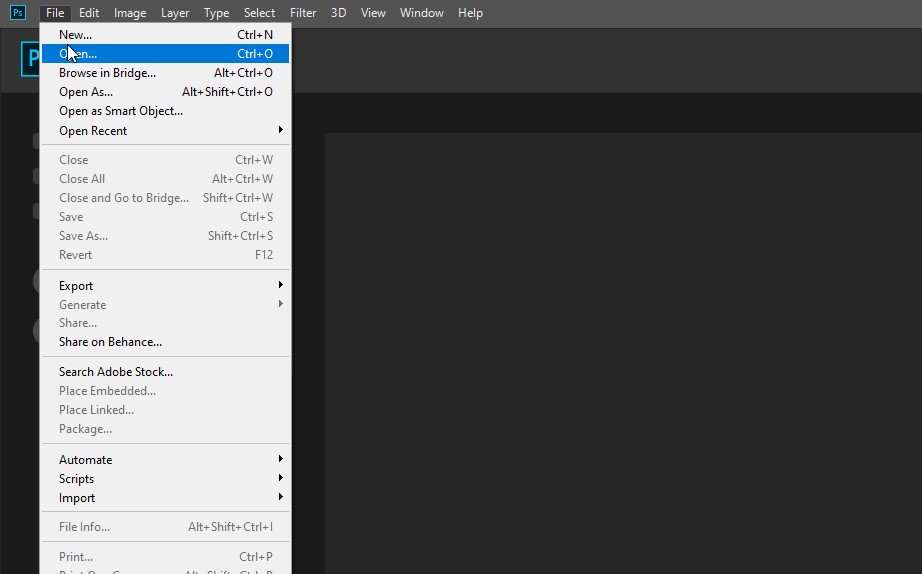The height and width of the screenshot is (574, 922).
Task: Click the greyed Close entry
Action: pos(165,160)
